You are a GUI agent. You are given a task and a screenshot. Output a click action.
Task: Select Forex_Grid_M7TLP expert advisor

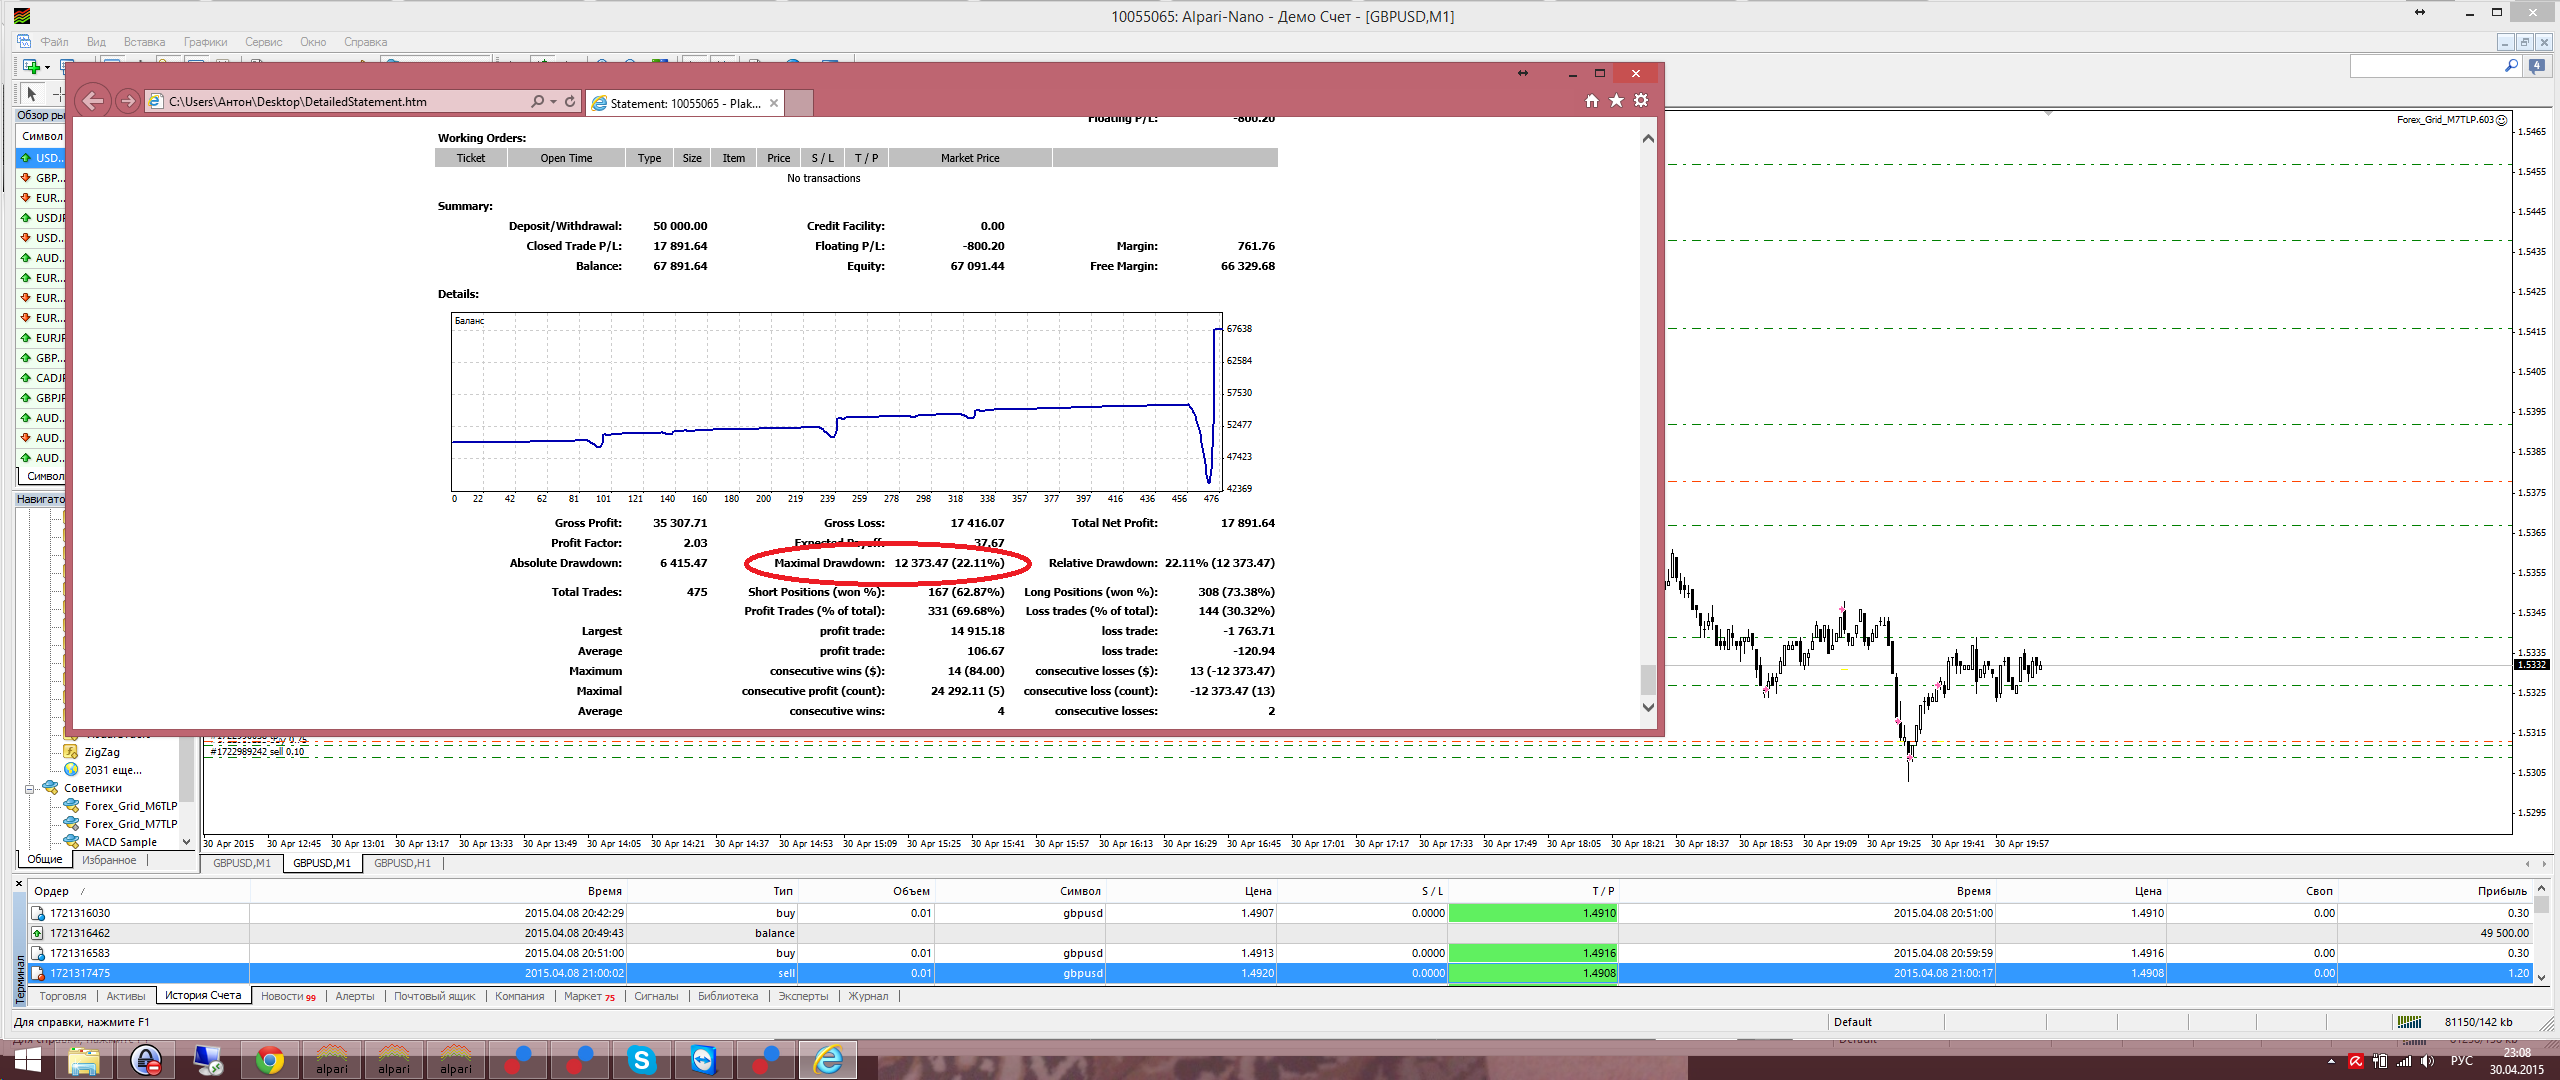(x=130, y=824)
